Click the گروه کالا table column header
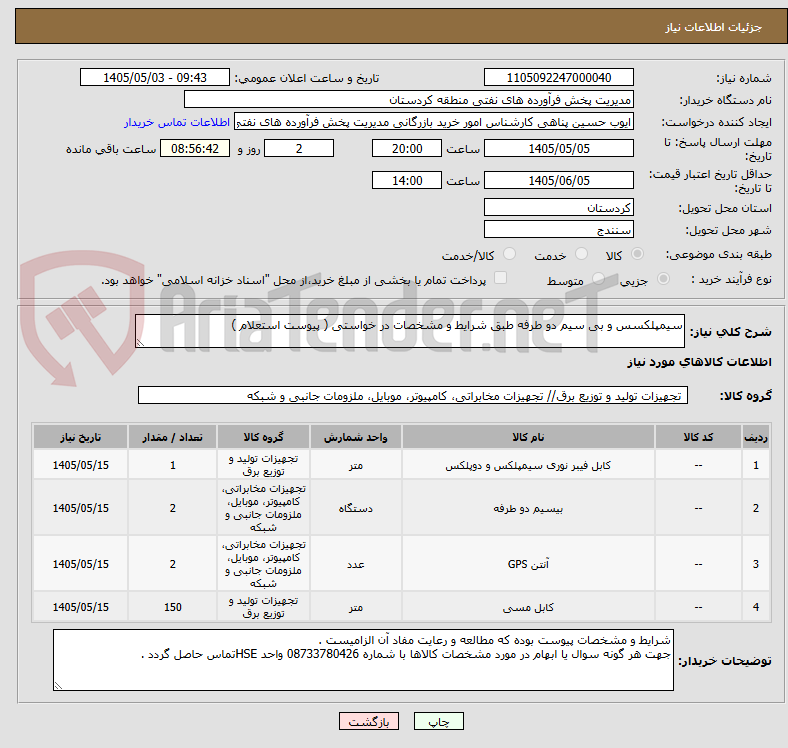Viewport: 788px width, 748px height. [x=263, y=437]
